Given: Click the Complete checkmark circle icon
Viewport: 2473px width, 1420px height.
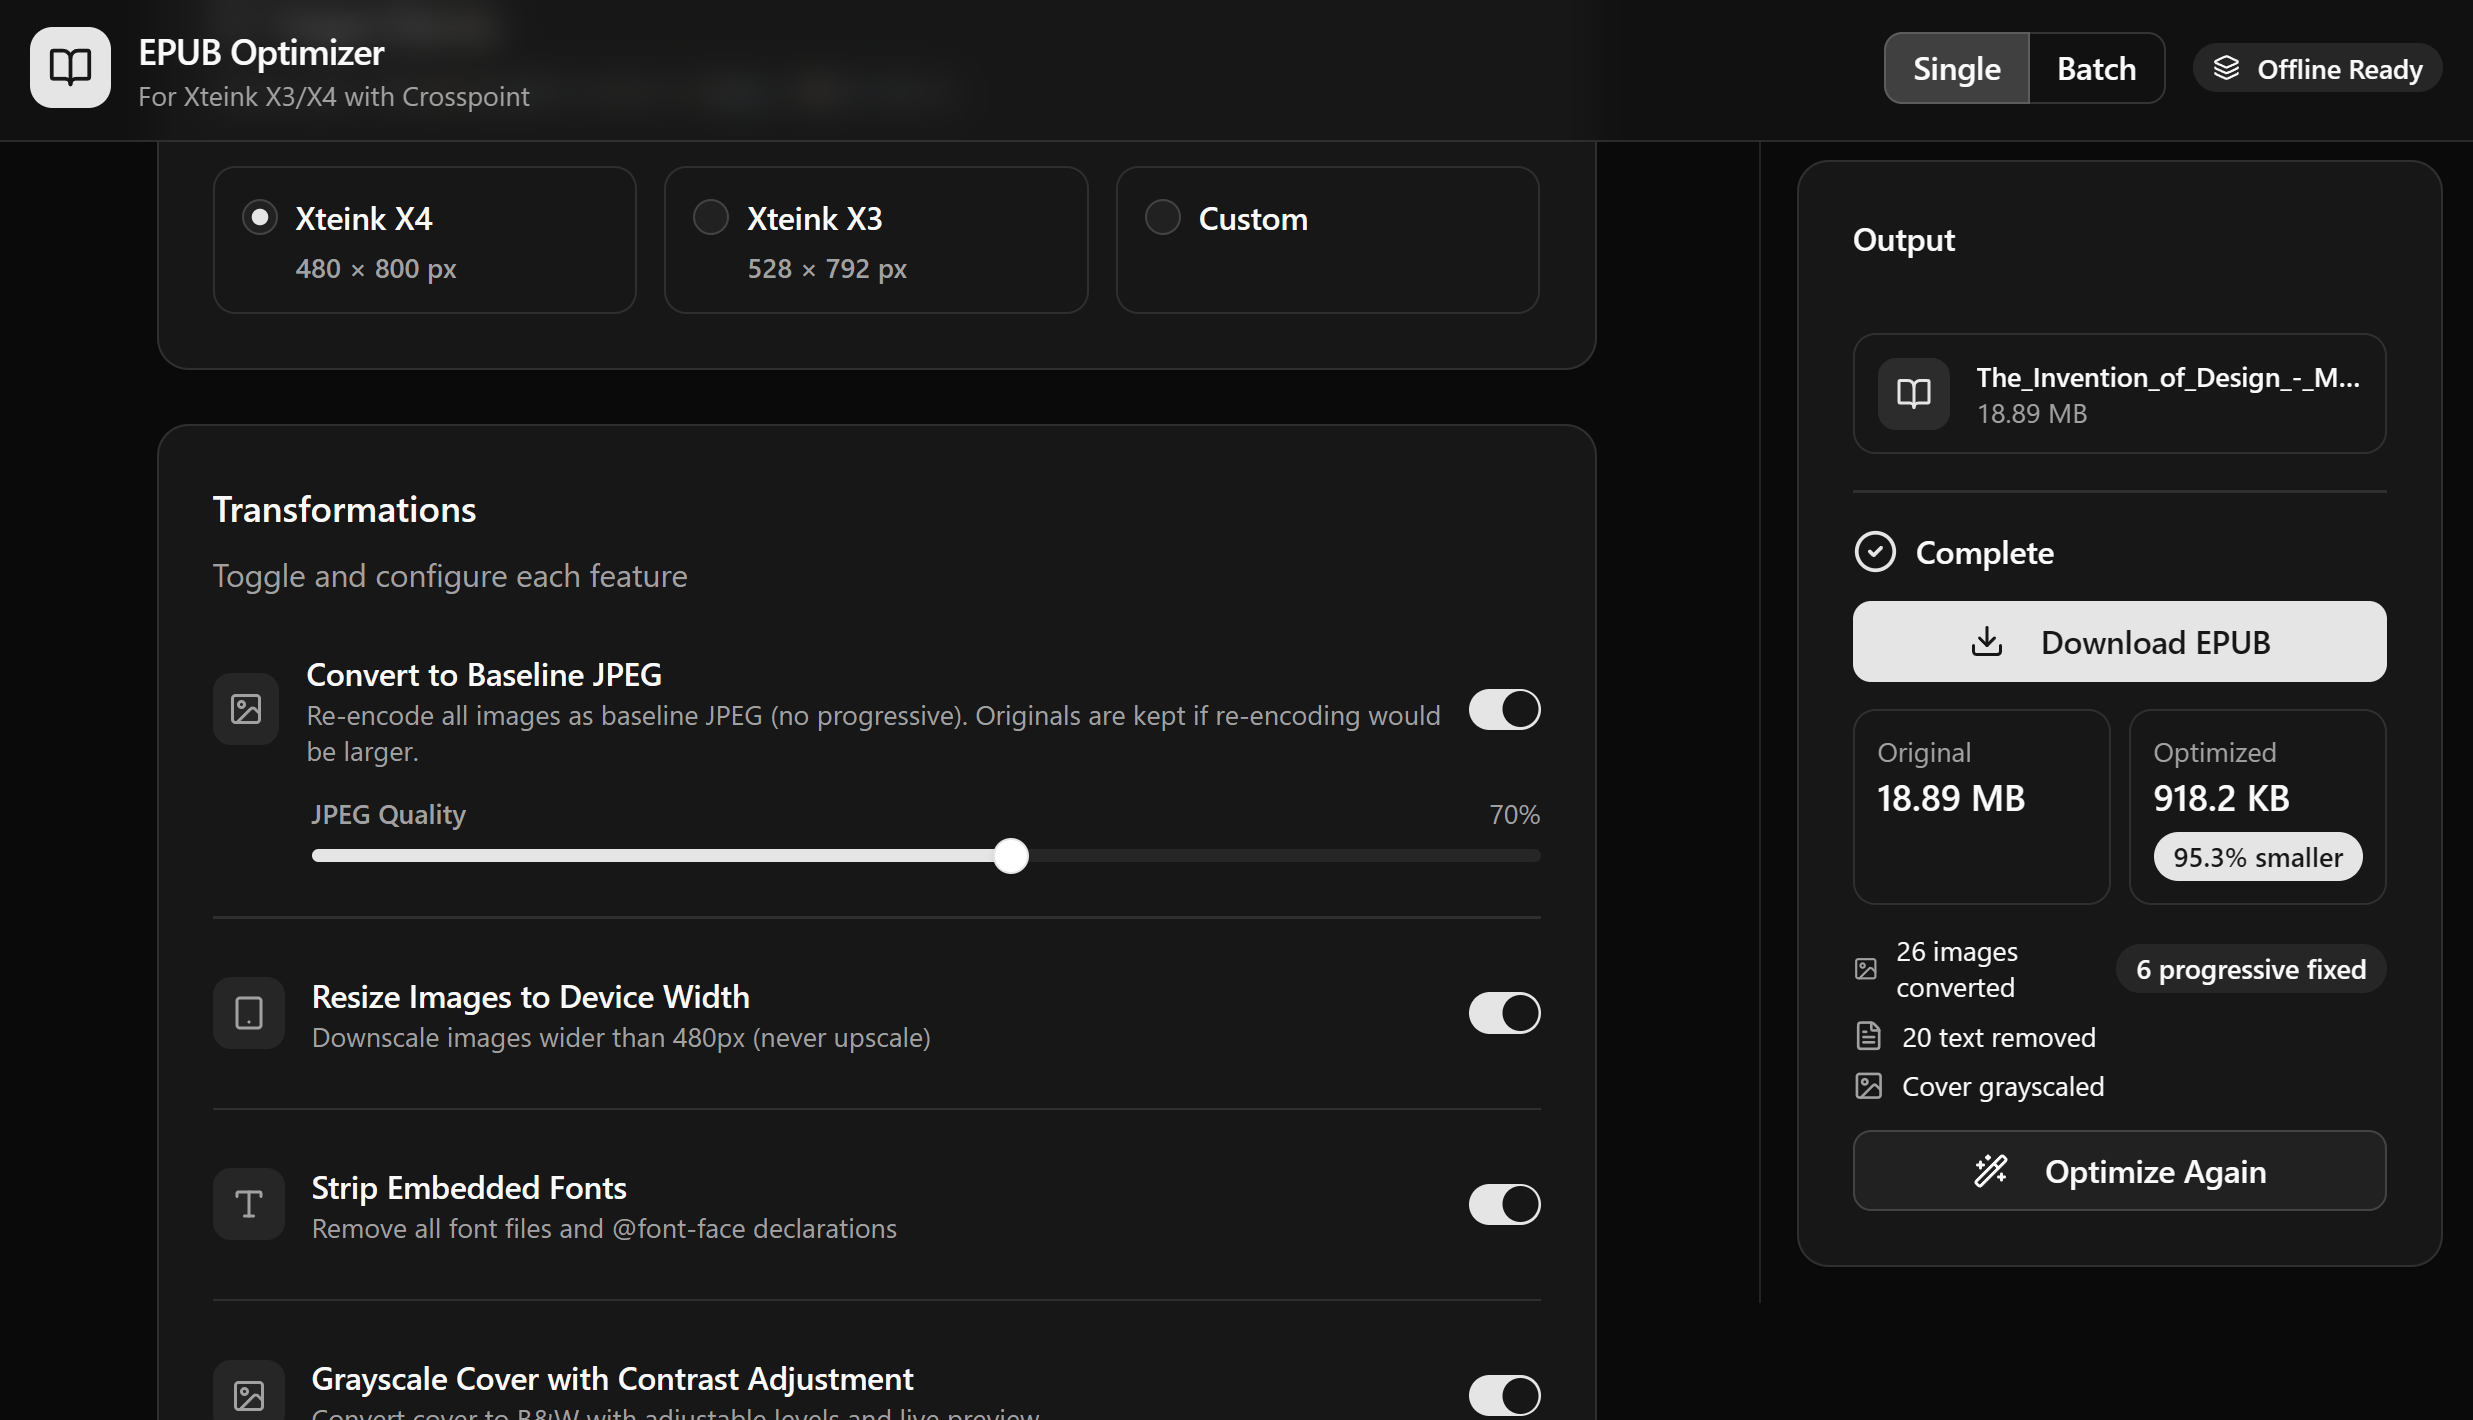Looking at the screenshot, I should (1875, 552).
